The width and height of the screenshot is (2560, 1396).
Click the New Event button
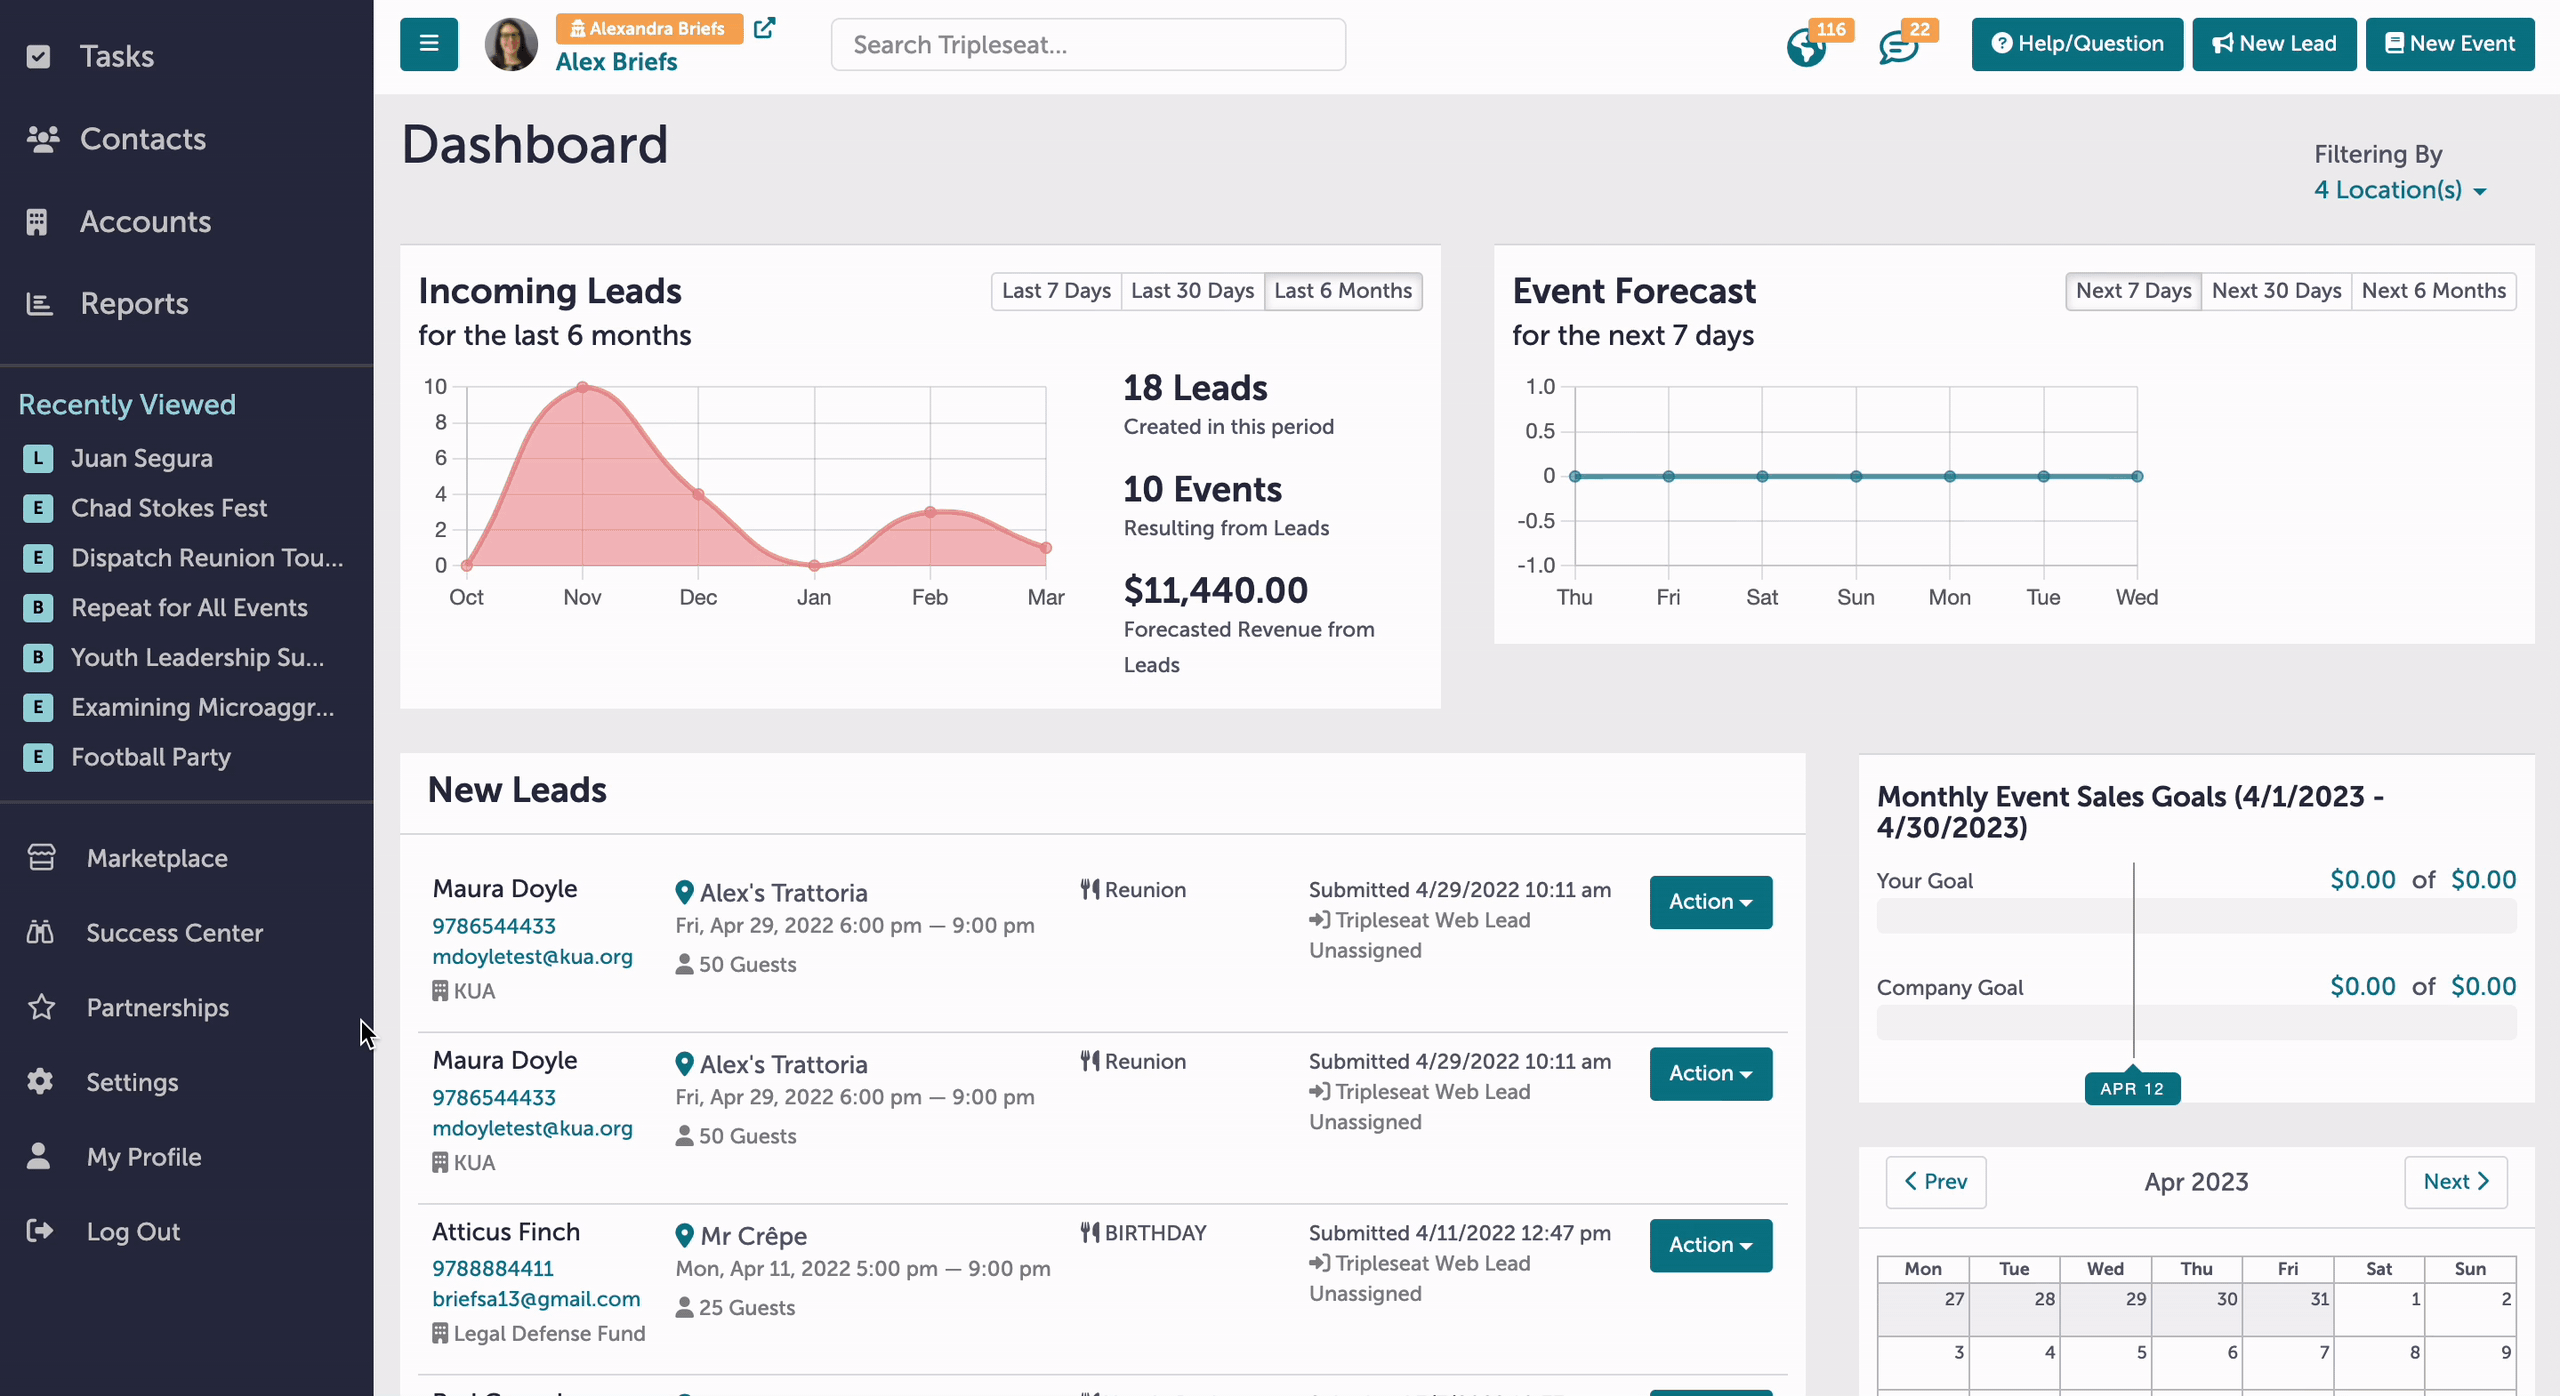(x=2449, y=44)
